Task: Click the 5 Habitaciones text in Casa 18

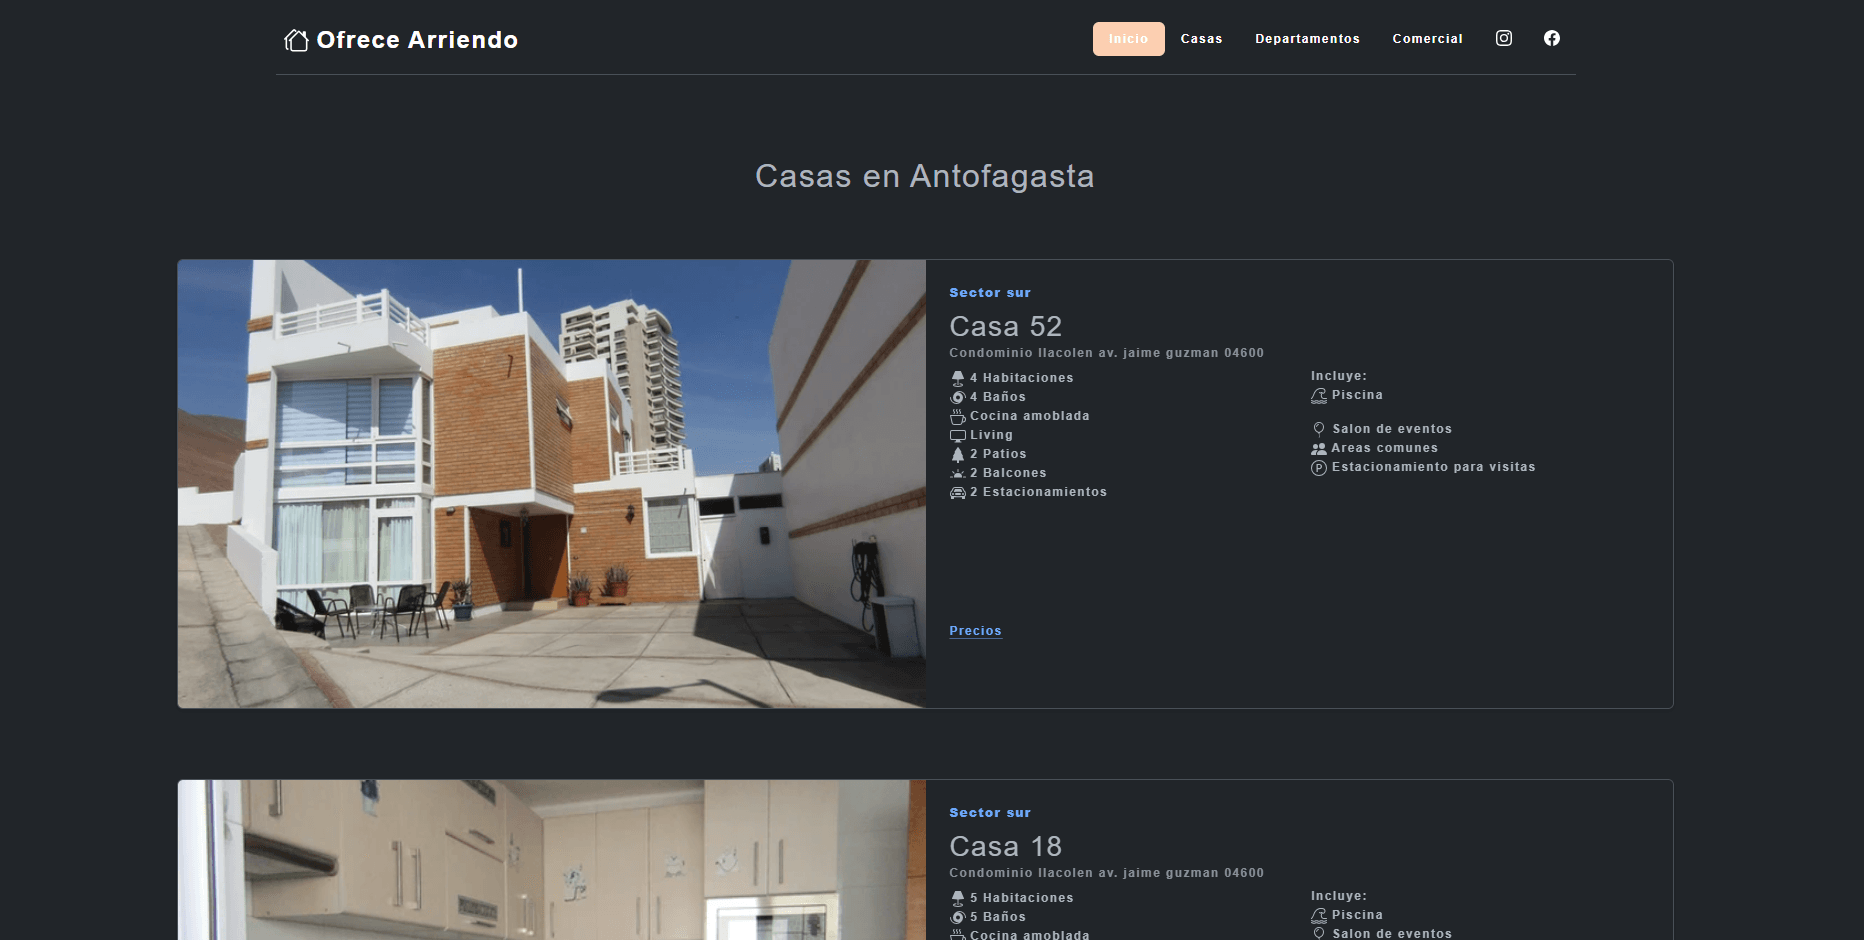Action: tap(1021, 898)
